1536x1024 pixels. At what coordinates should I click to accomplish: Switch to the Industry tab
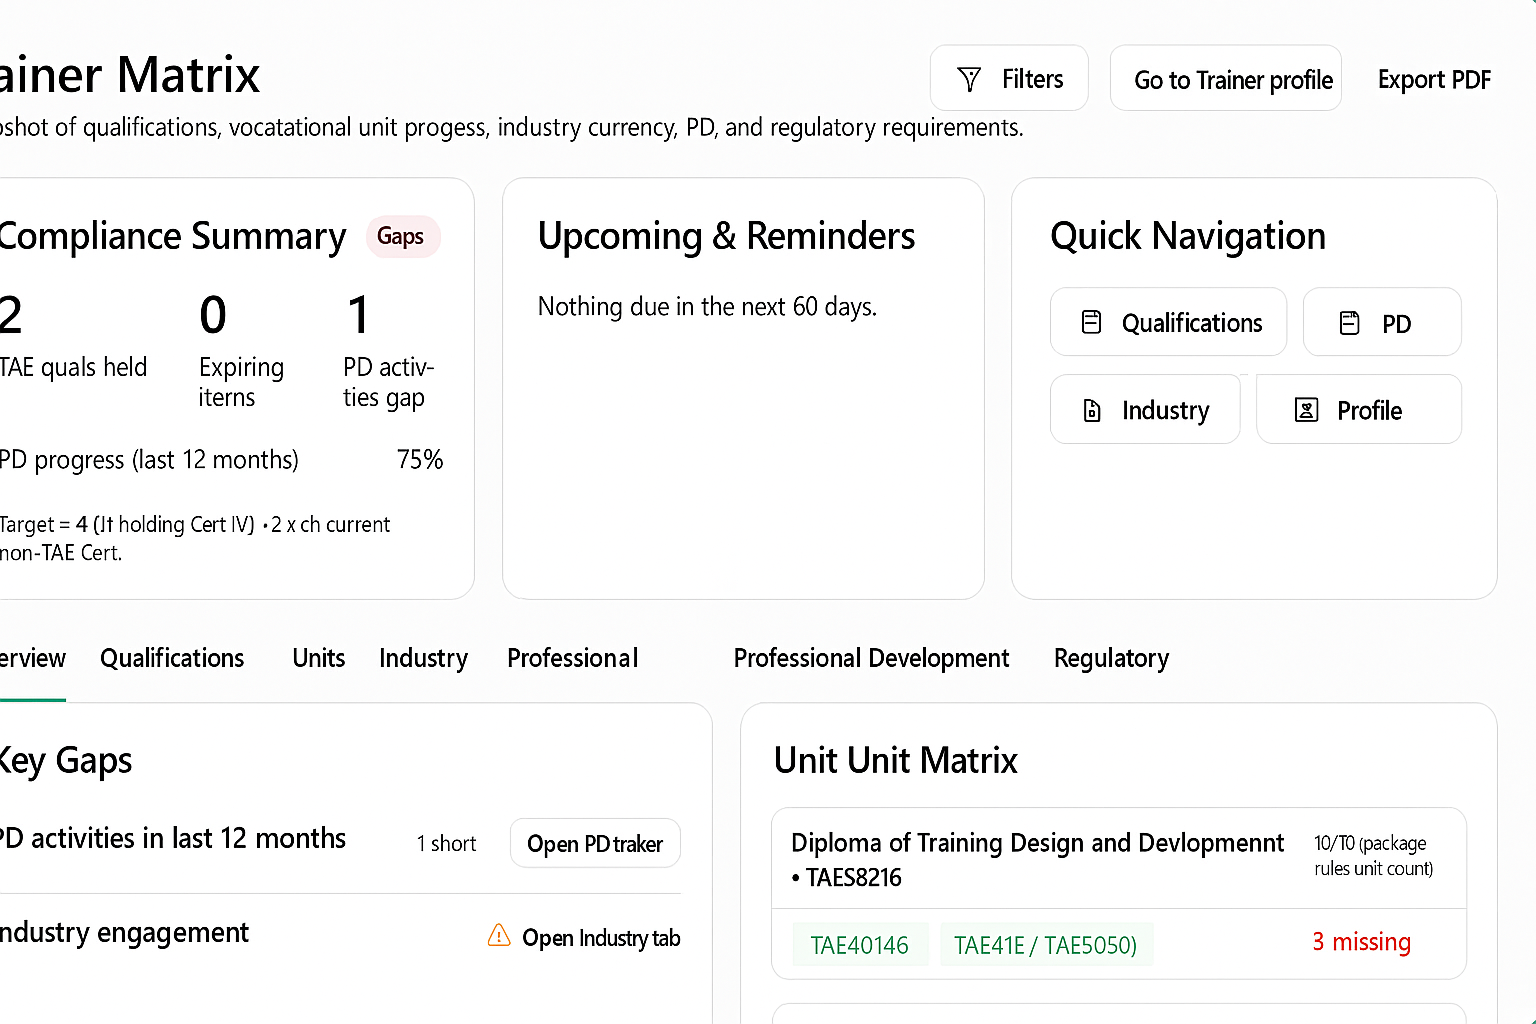tap(423, 658)
